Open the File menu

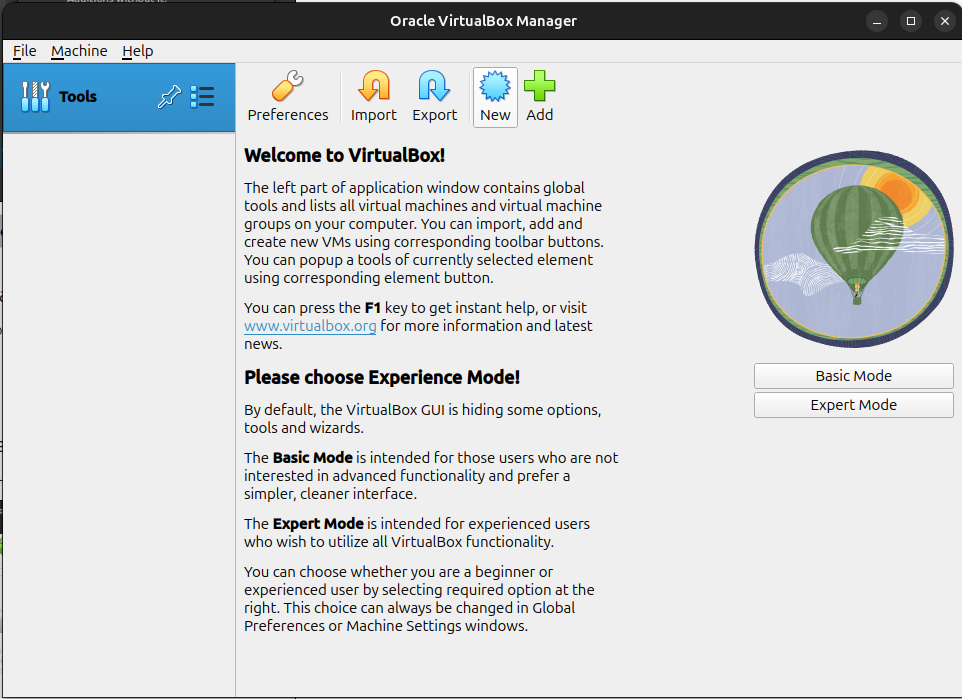click(x=25, y=51)
